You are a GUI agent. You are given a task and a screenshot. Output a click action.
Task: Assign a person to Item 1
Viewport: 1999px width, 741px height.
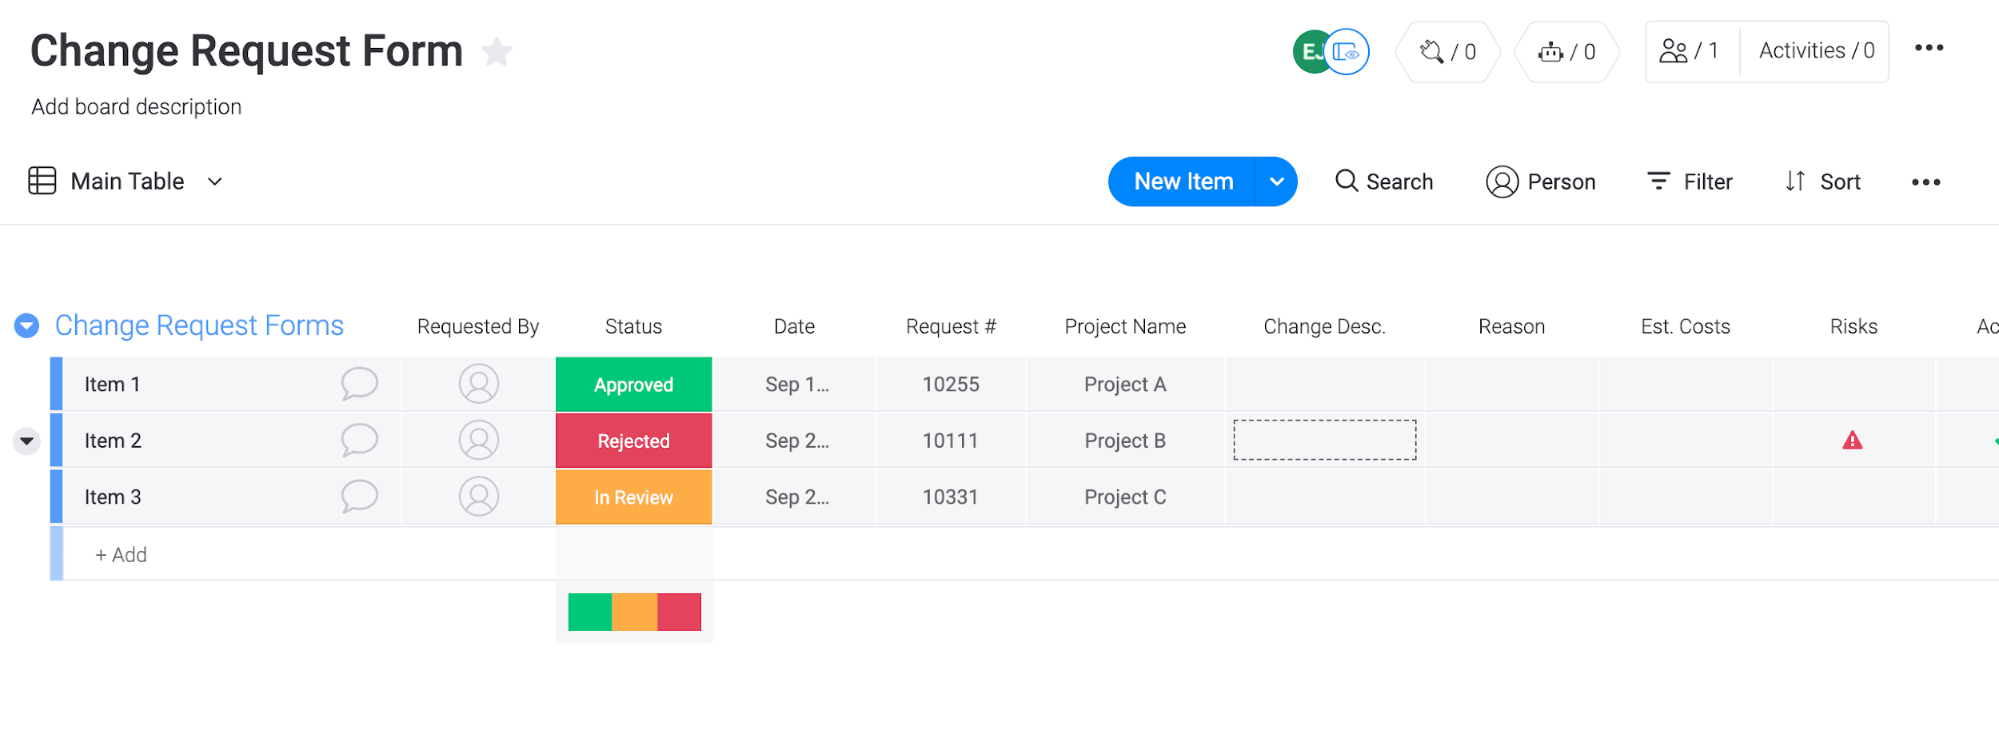[479, 384]
